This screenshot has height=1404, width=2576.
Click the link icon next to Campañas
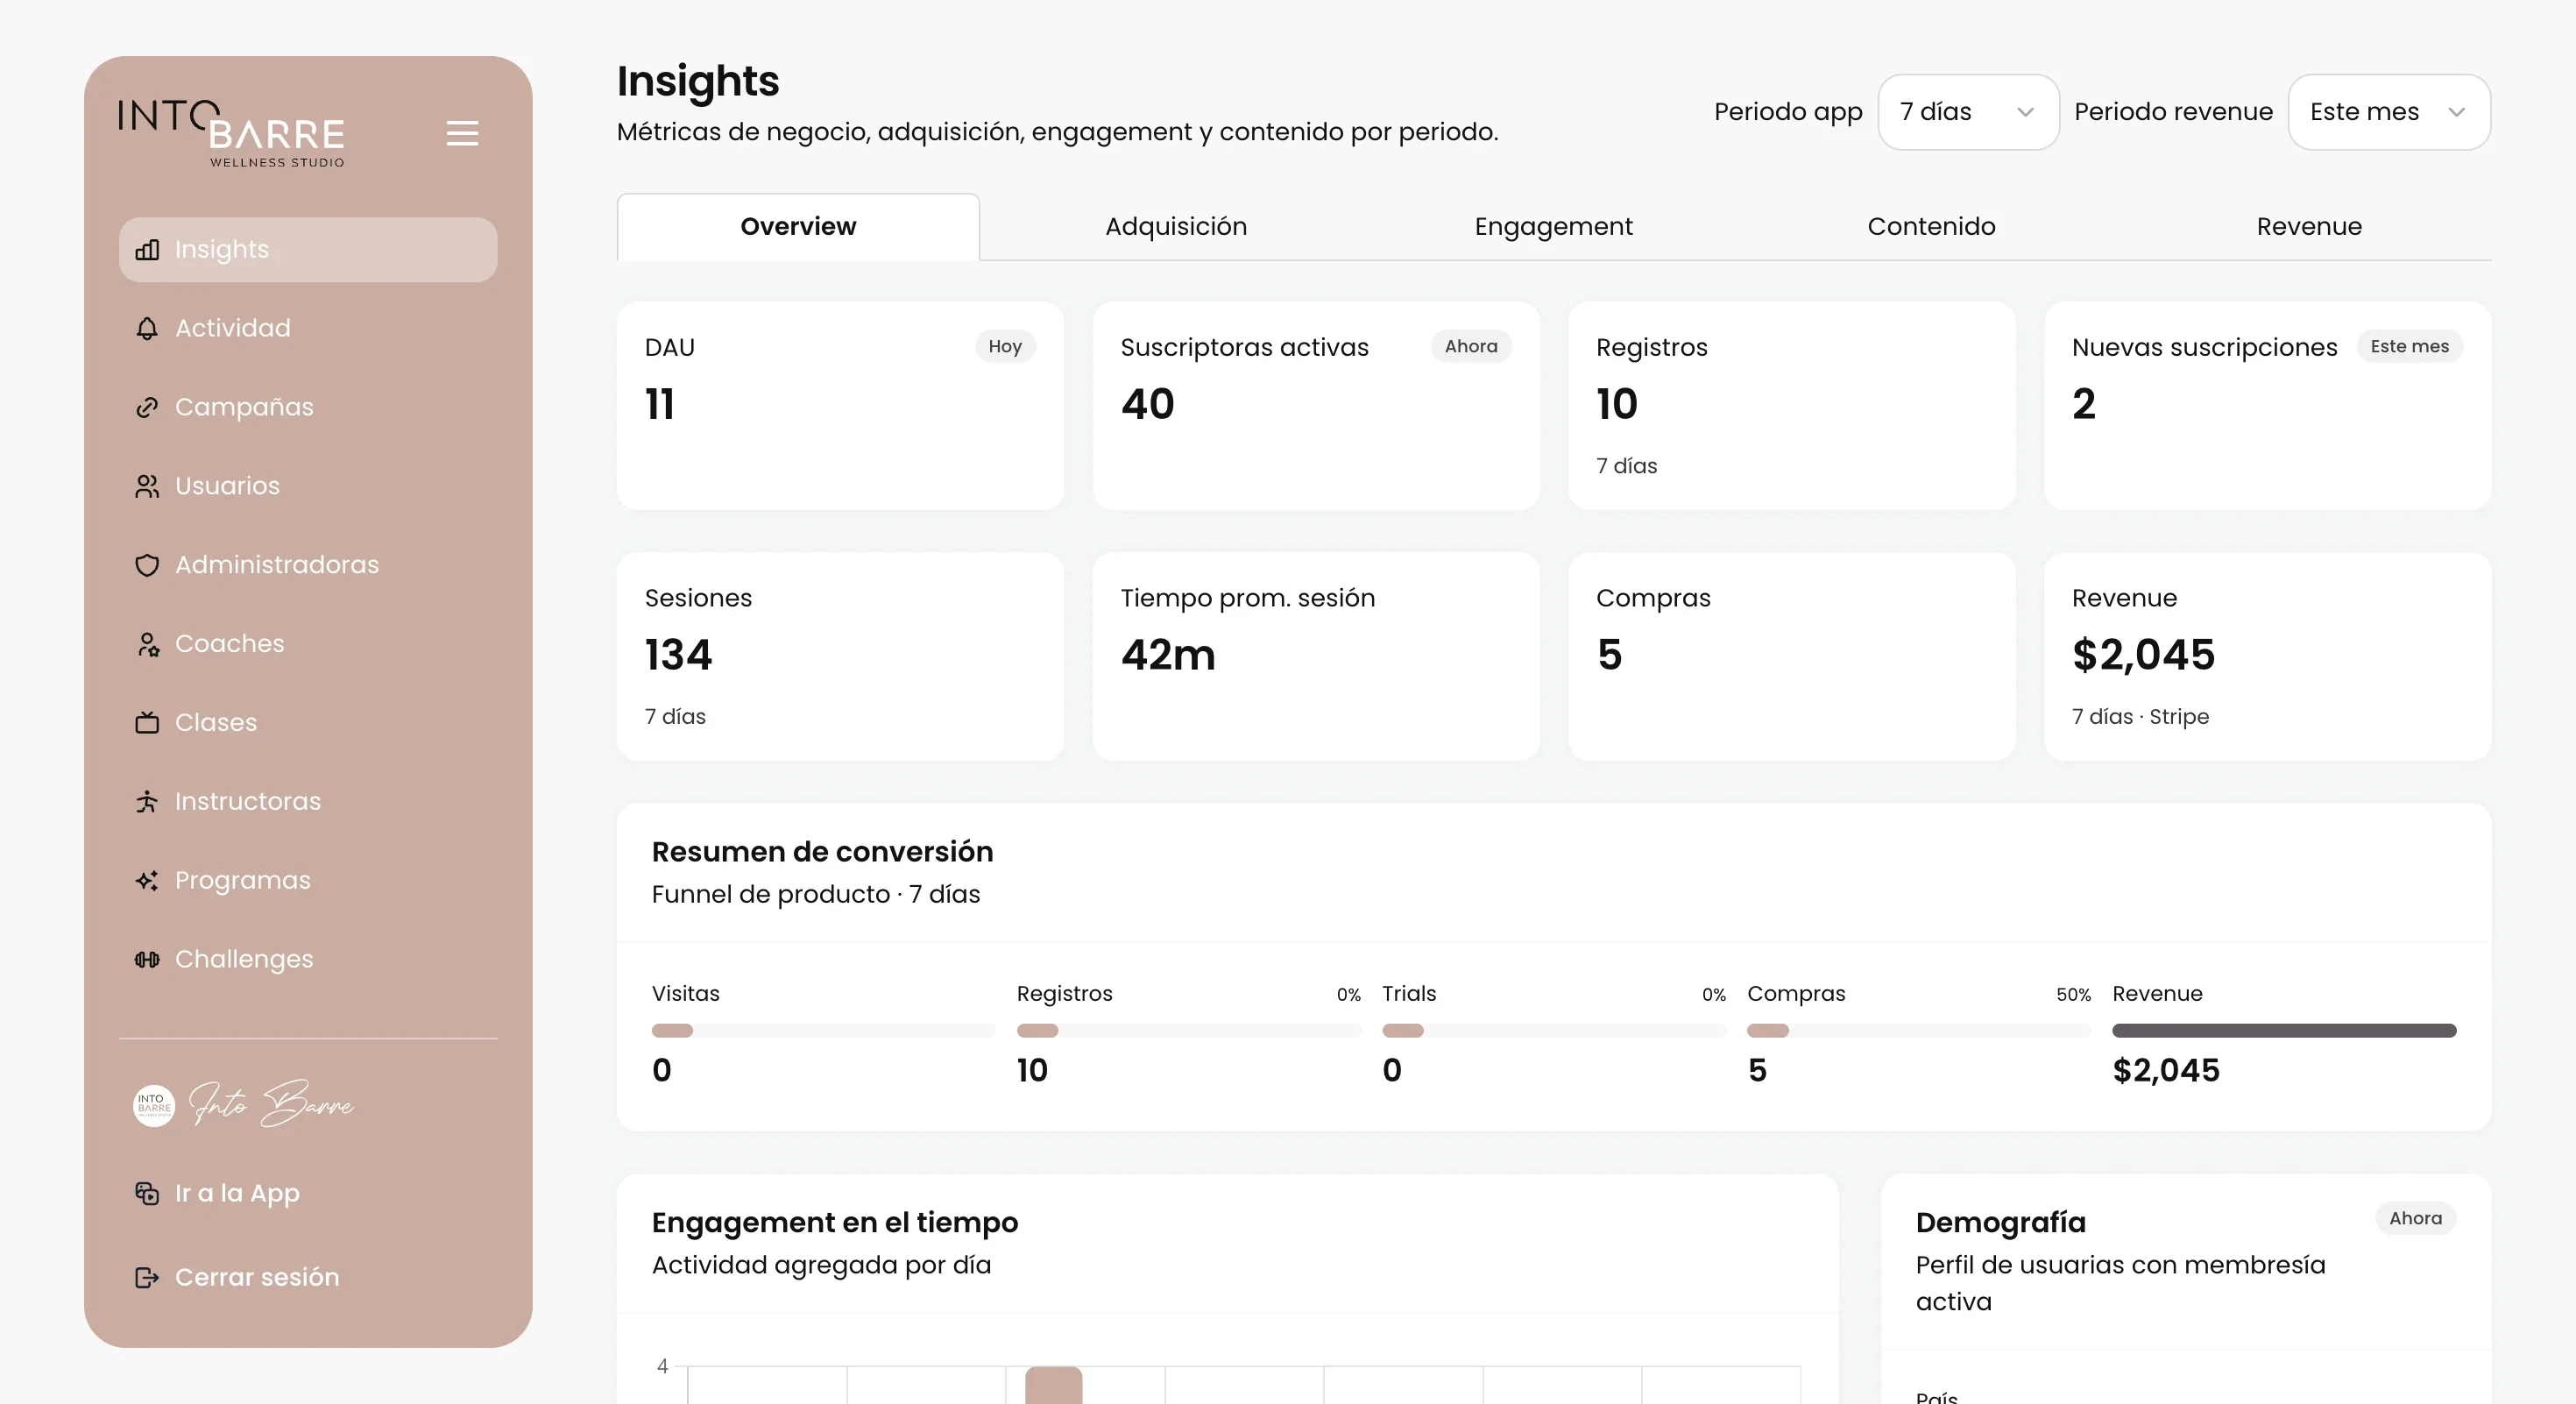point(147,407)
